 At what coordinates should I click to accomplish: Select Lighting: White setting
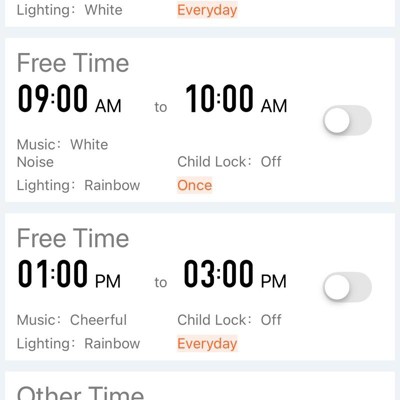(70, 10)
